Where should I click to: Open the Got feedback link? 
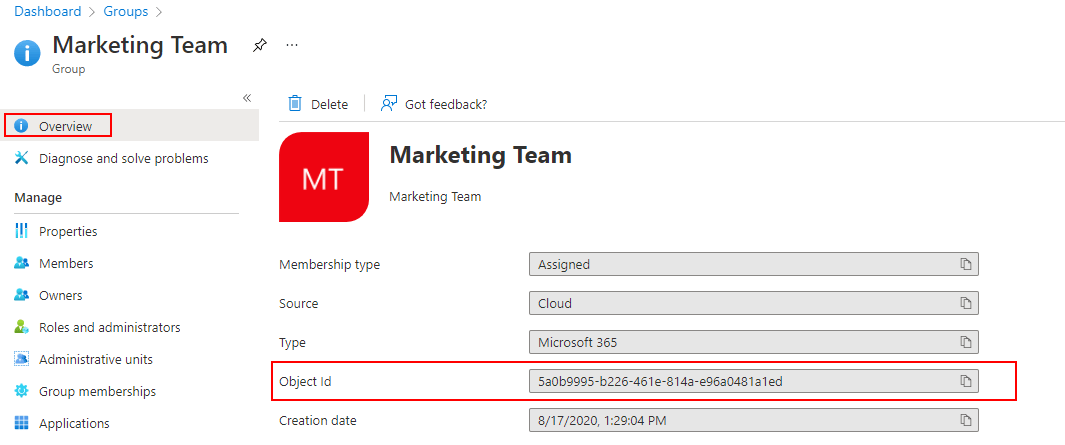(434, 104)
